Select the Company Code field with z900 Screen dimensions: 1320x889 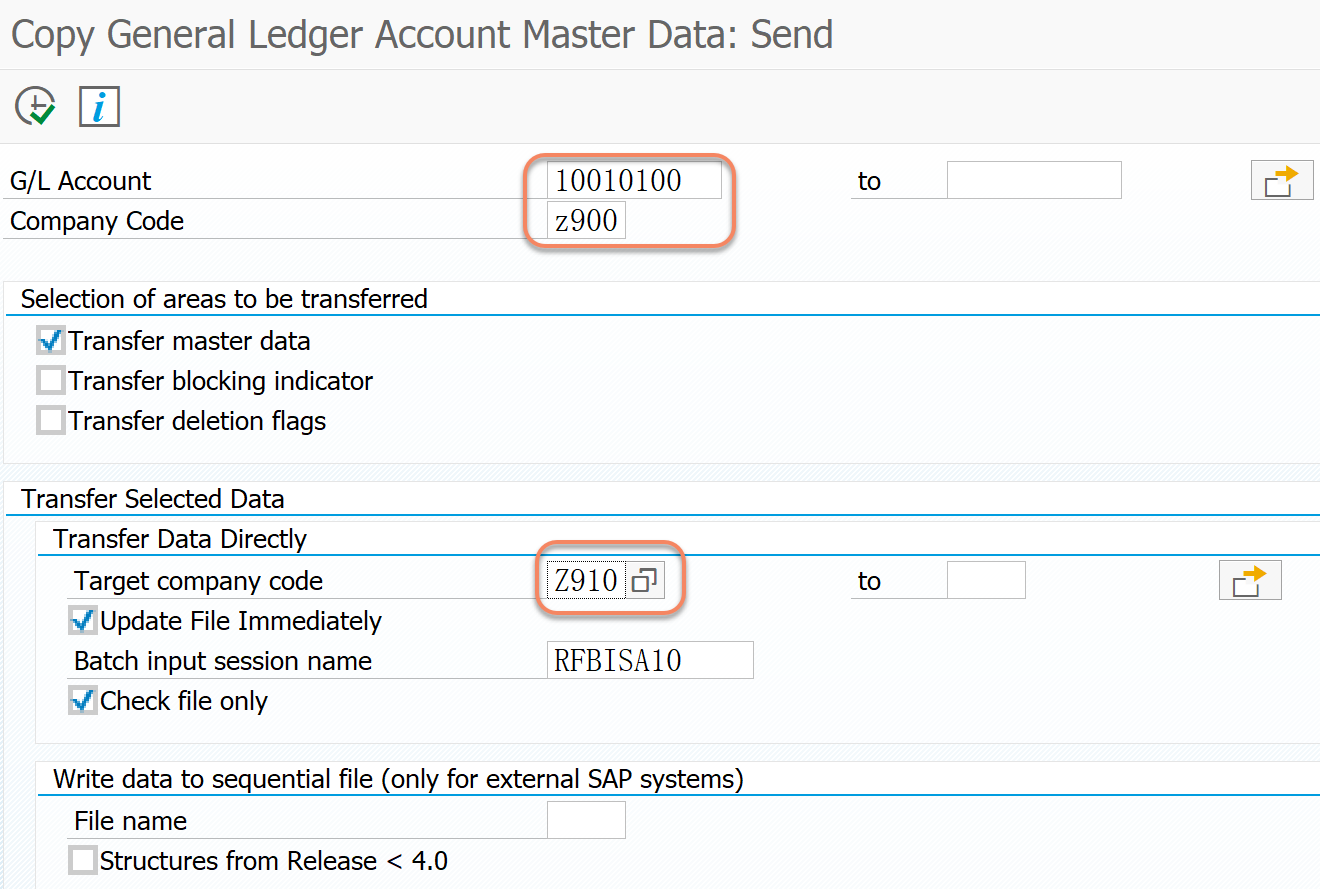coord(585,220)
